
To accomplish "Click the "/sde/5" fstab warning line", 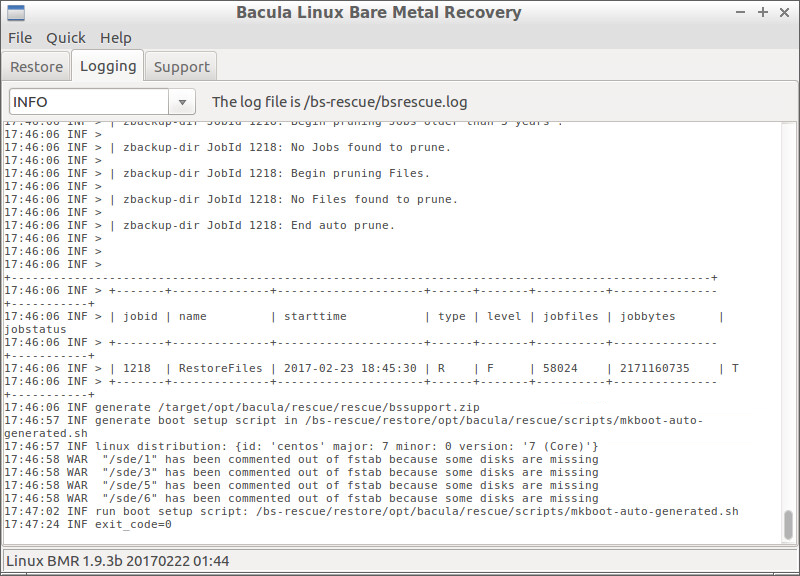I will pyautogui.click(x=301, y=486).
